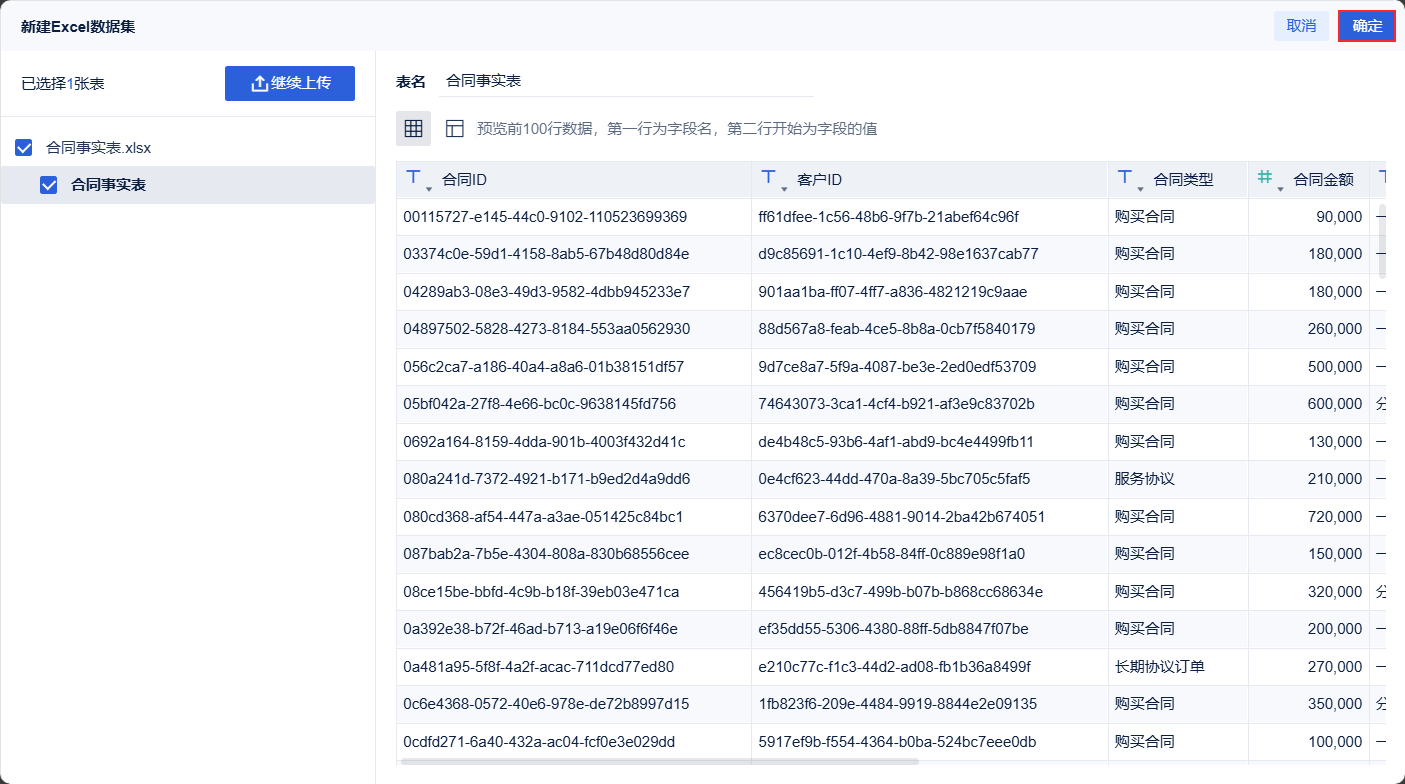Click customer ID 1fb823f6-209e-4484-9919-8844e2e09135
Viewport: 1405px width, 784px height.
tap(898, 704)
